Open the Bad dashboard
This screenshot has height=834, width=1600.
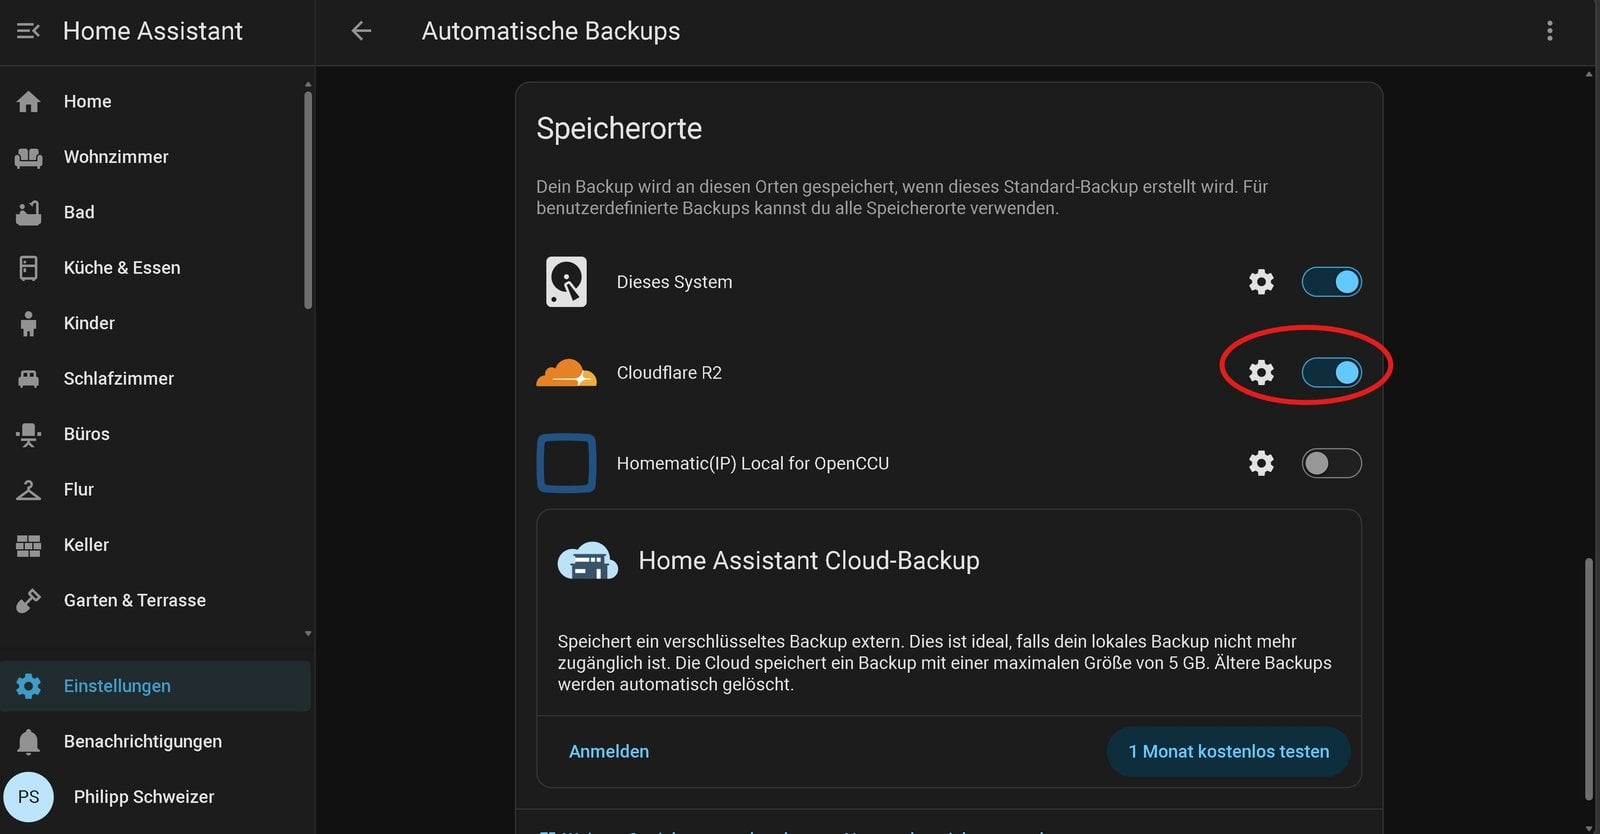pyautogui.click(x=156, y=212)
